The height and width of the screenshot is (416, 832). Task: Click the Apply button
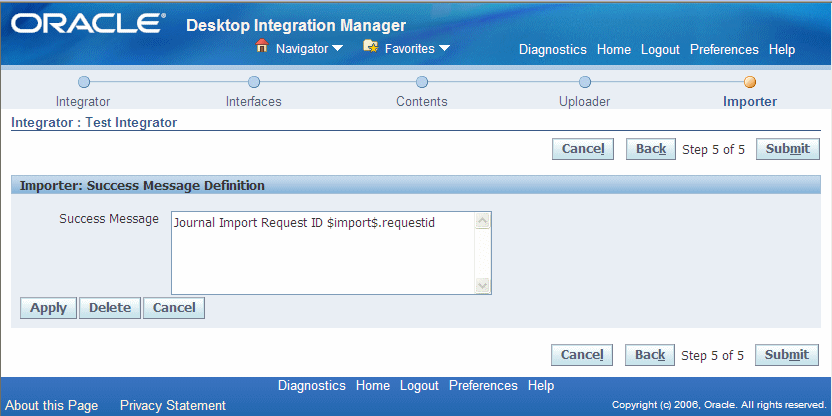[48, 308]
